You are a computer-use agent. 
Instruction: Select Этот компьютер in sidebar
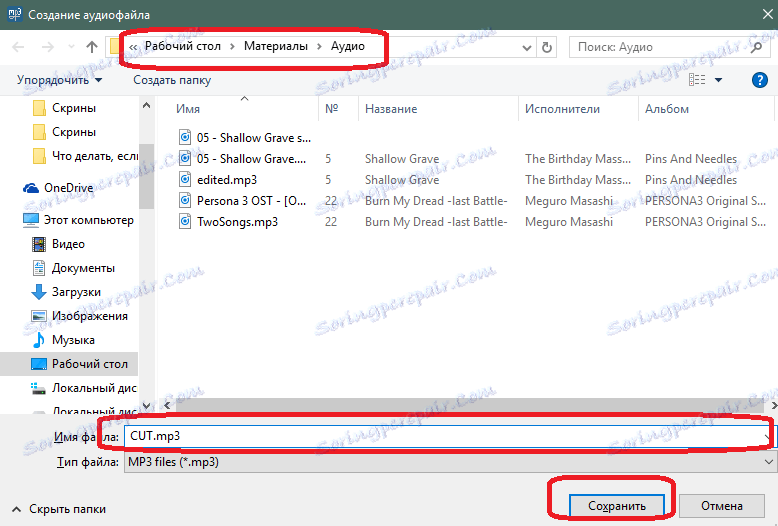(x=78, y=220)
